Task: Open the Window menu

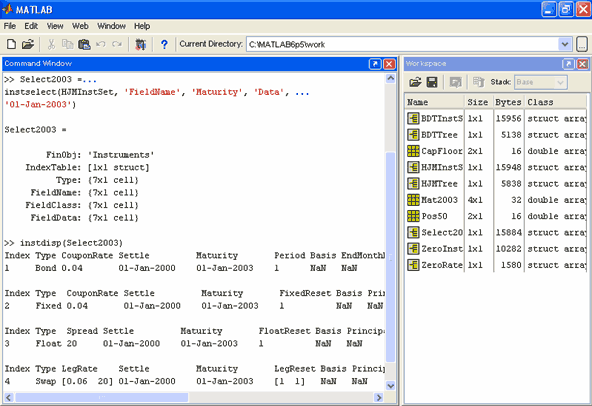Action: pos(111,26)
